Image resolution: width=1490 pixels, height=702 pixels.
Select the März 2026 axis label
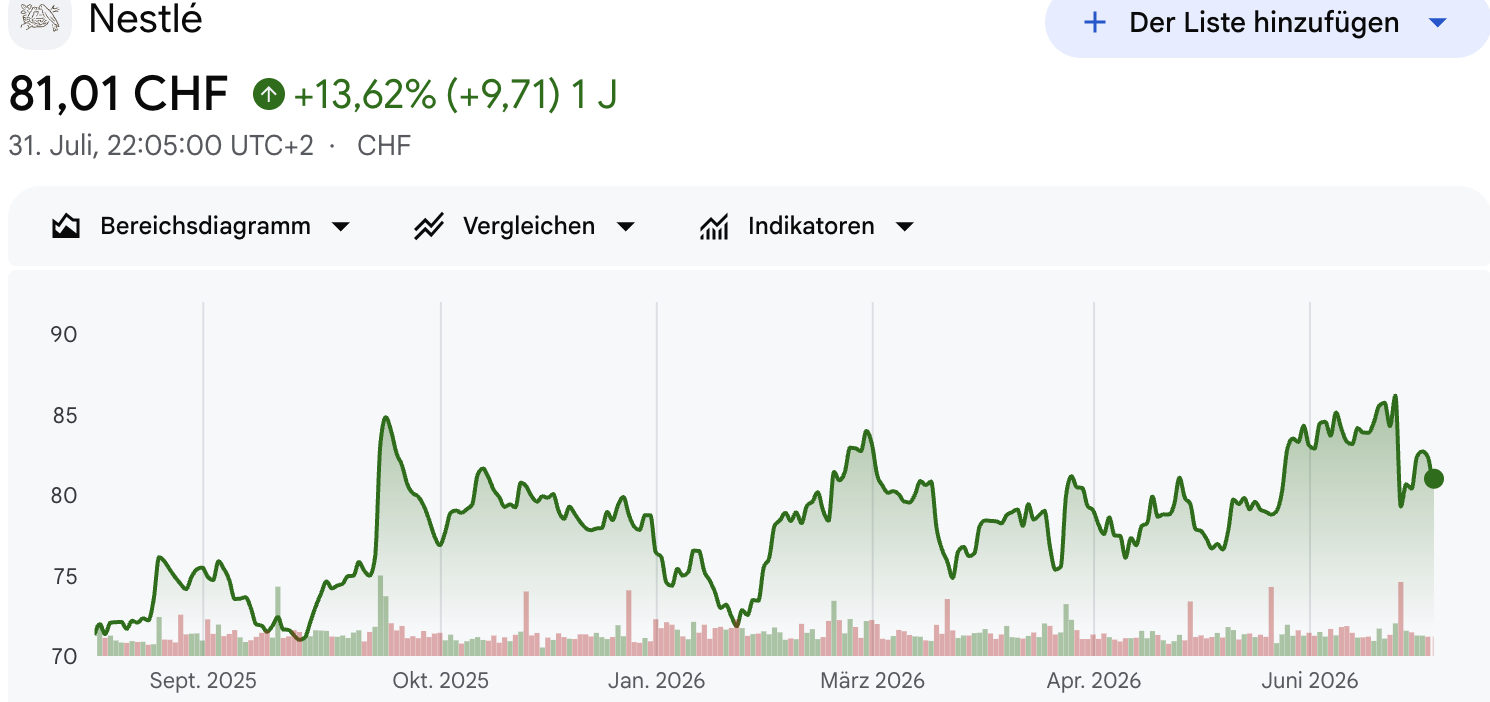(873, 681)
